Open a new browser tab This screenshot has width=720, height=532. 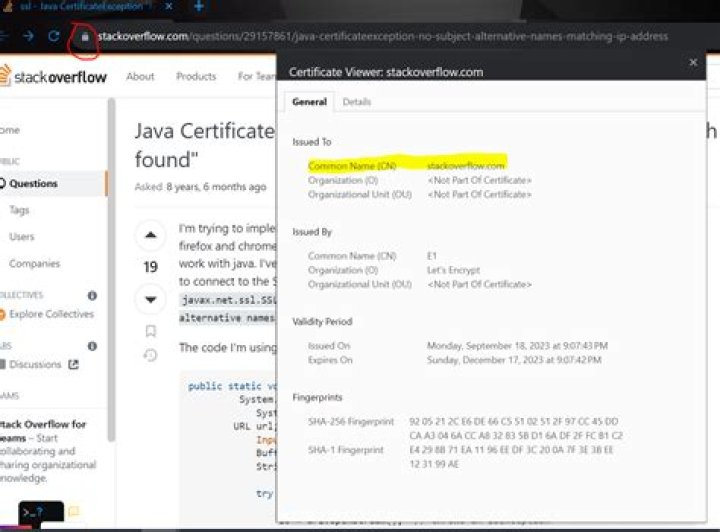(199, 6)
